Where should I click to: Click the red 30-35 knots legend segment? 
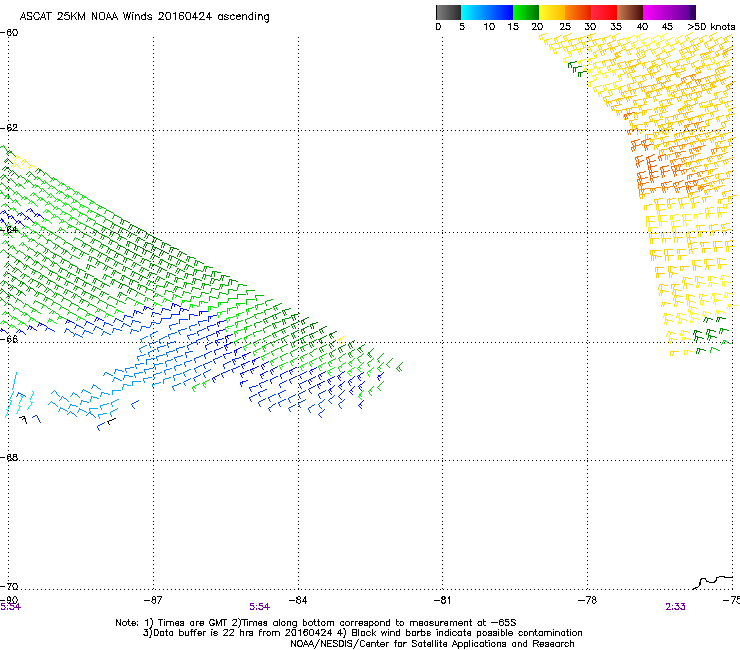pyautogui.click(x=604, y=12)
